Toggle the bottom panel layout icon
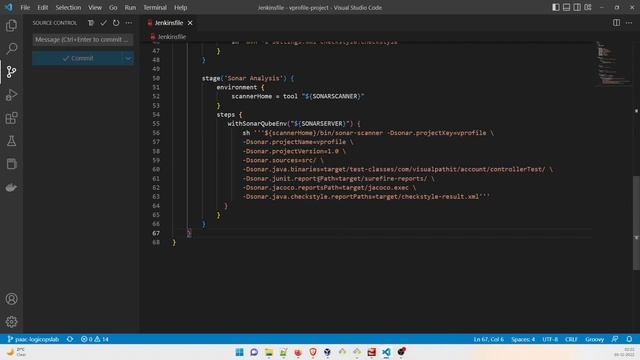This screenshot has width=640, height=360. click(x=566, y=7)
